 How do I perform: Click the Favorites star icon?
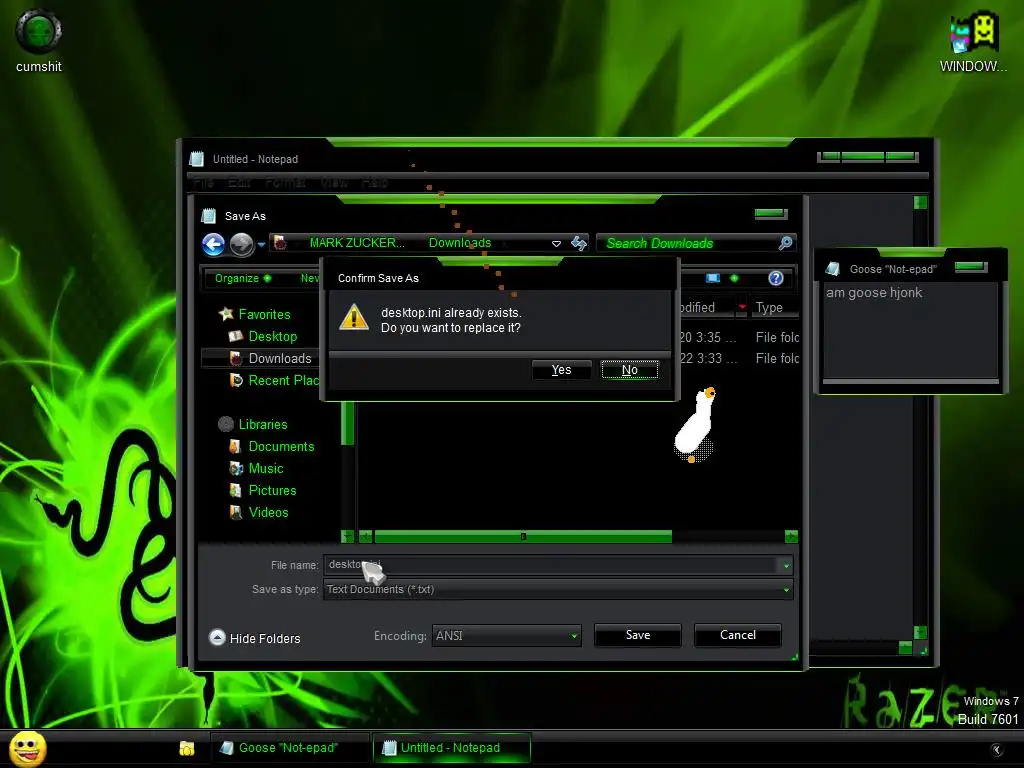pyautogui.click(x=226, y=314)
